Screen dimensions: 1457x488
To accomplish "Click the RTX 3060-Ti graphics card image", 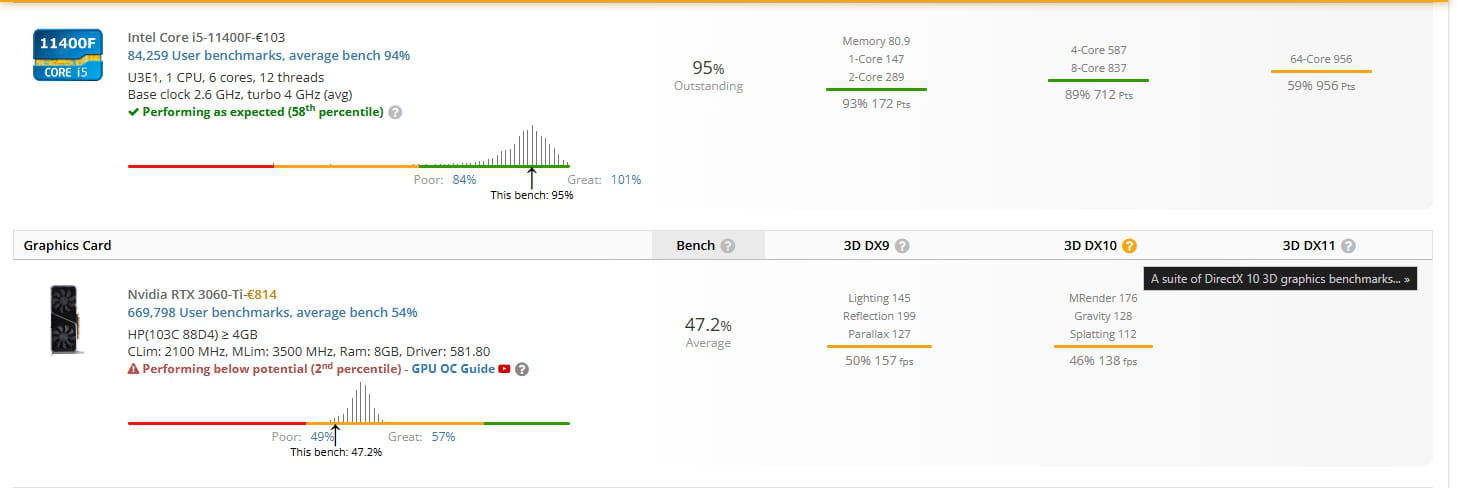I will pyautogui.click(x=67, y=319).
